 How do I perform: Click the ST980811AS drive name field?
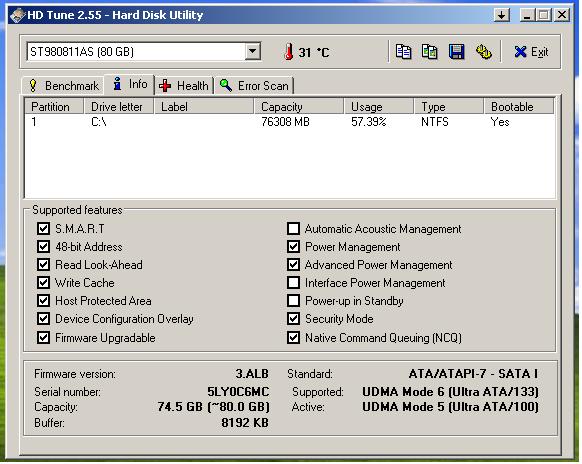click(x=136, y=52)
